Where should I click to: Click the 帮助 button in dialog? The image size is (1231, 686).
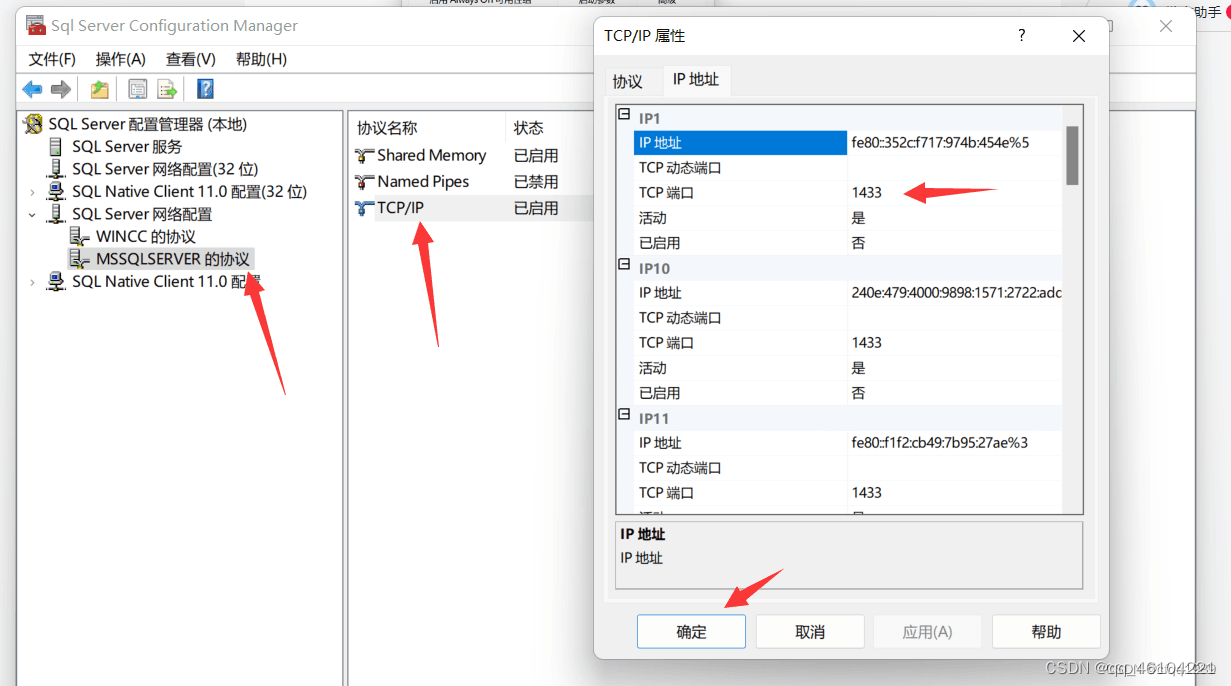pos(1046,632)
